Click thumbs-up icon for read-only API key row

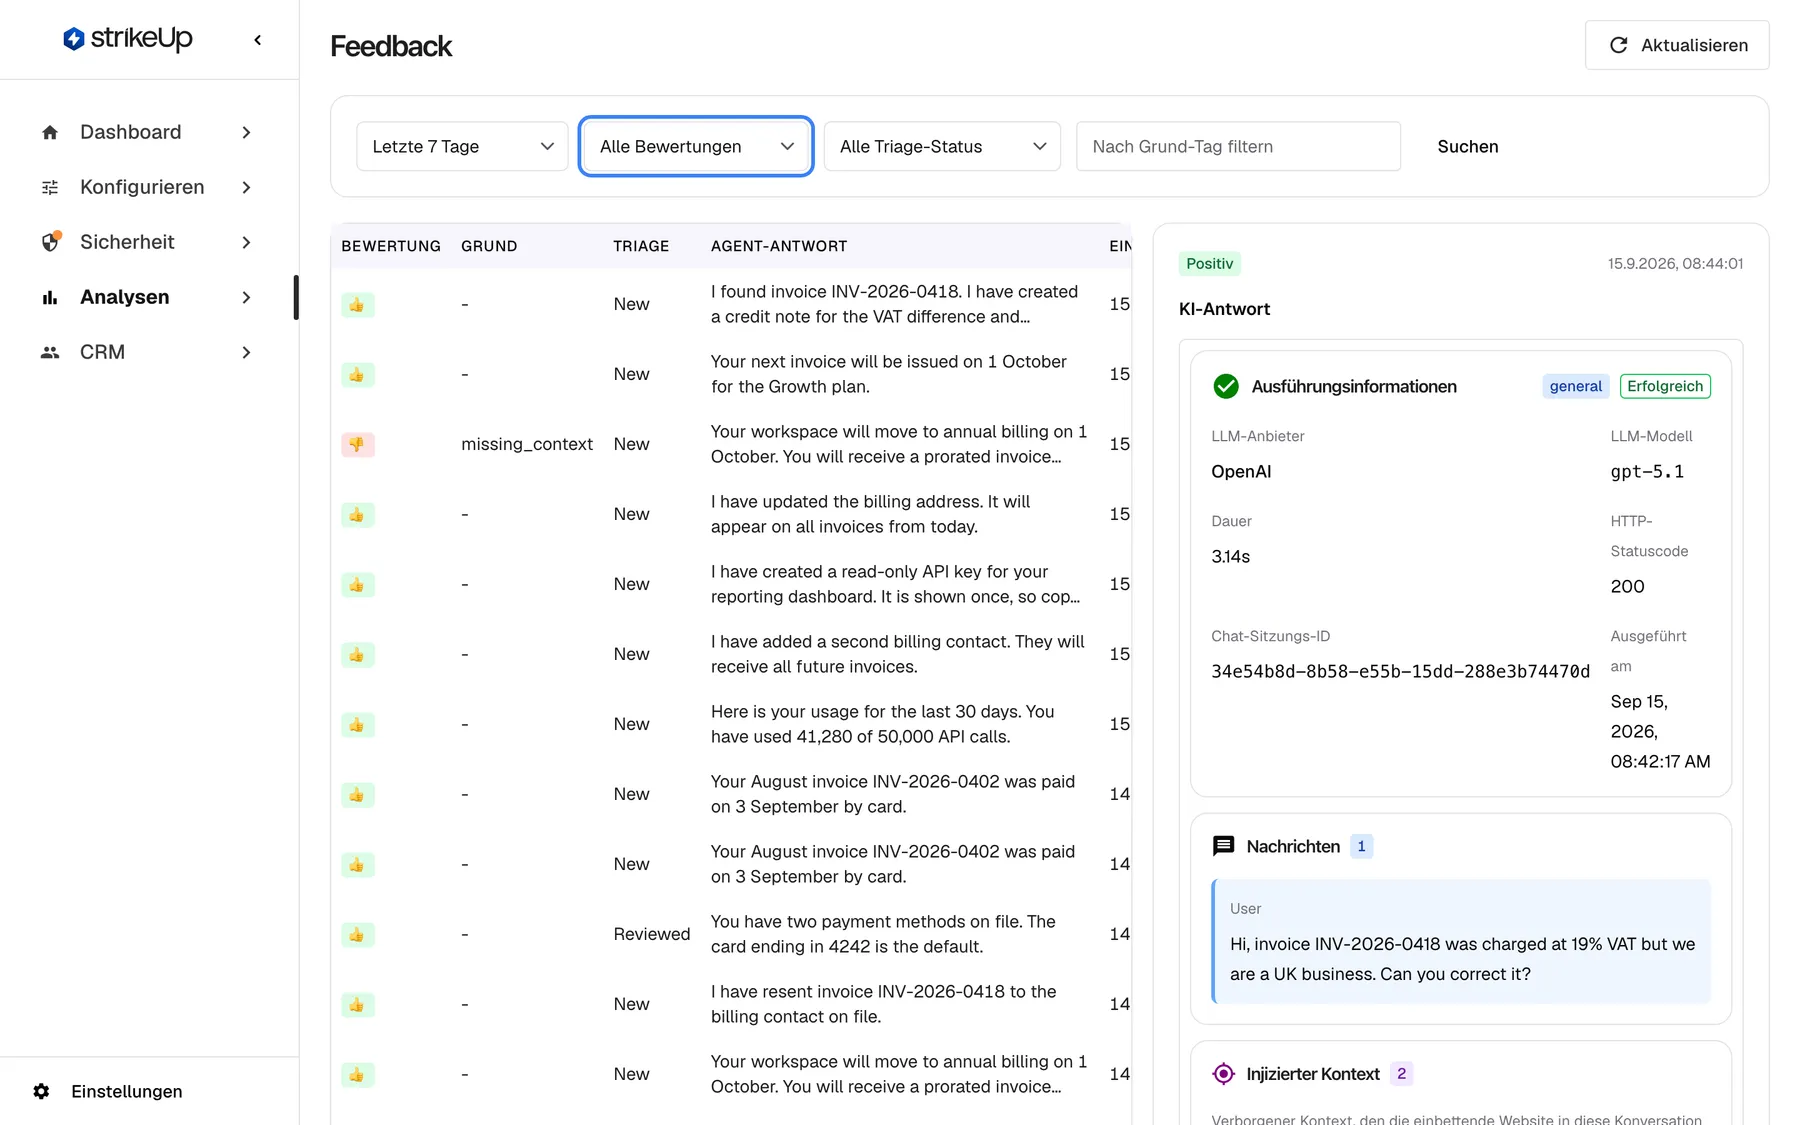point(357,584)
